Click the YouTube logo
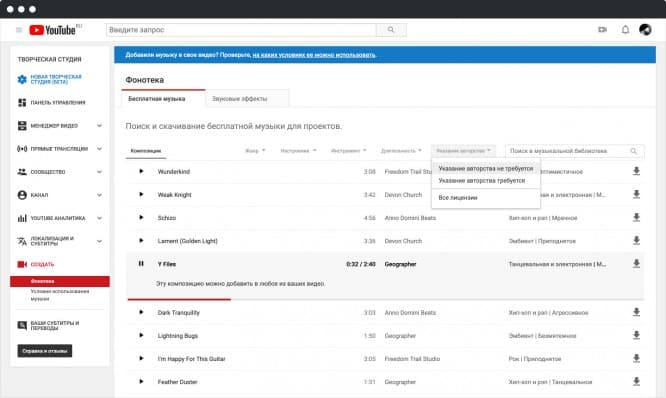666x398 pixels. (x=52, y=30)
